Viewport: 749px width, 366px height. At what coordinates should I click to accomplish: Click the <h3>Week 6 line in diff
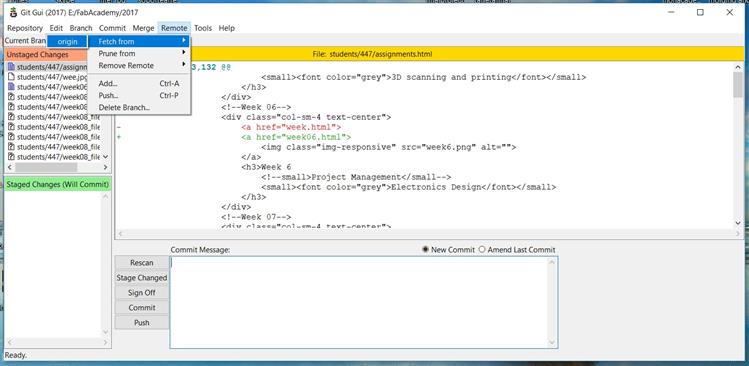click(x=266, y=167)
